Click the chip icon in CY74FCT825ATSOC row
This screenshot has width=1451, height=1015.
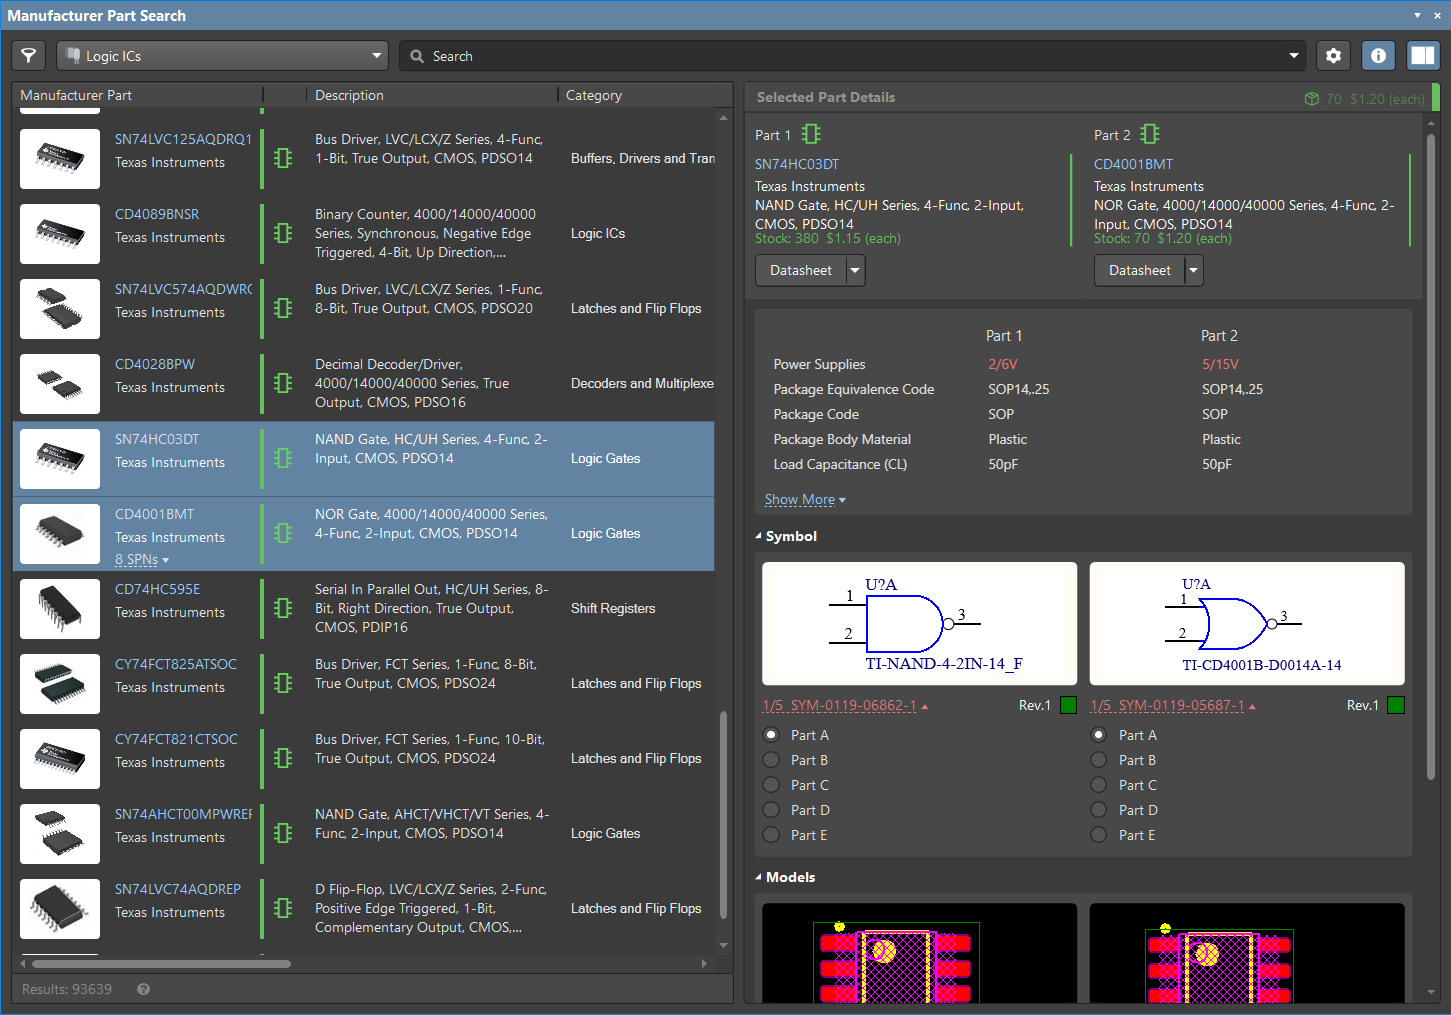tap(283, 683)
